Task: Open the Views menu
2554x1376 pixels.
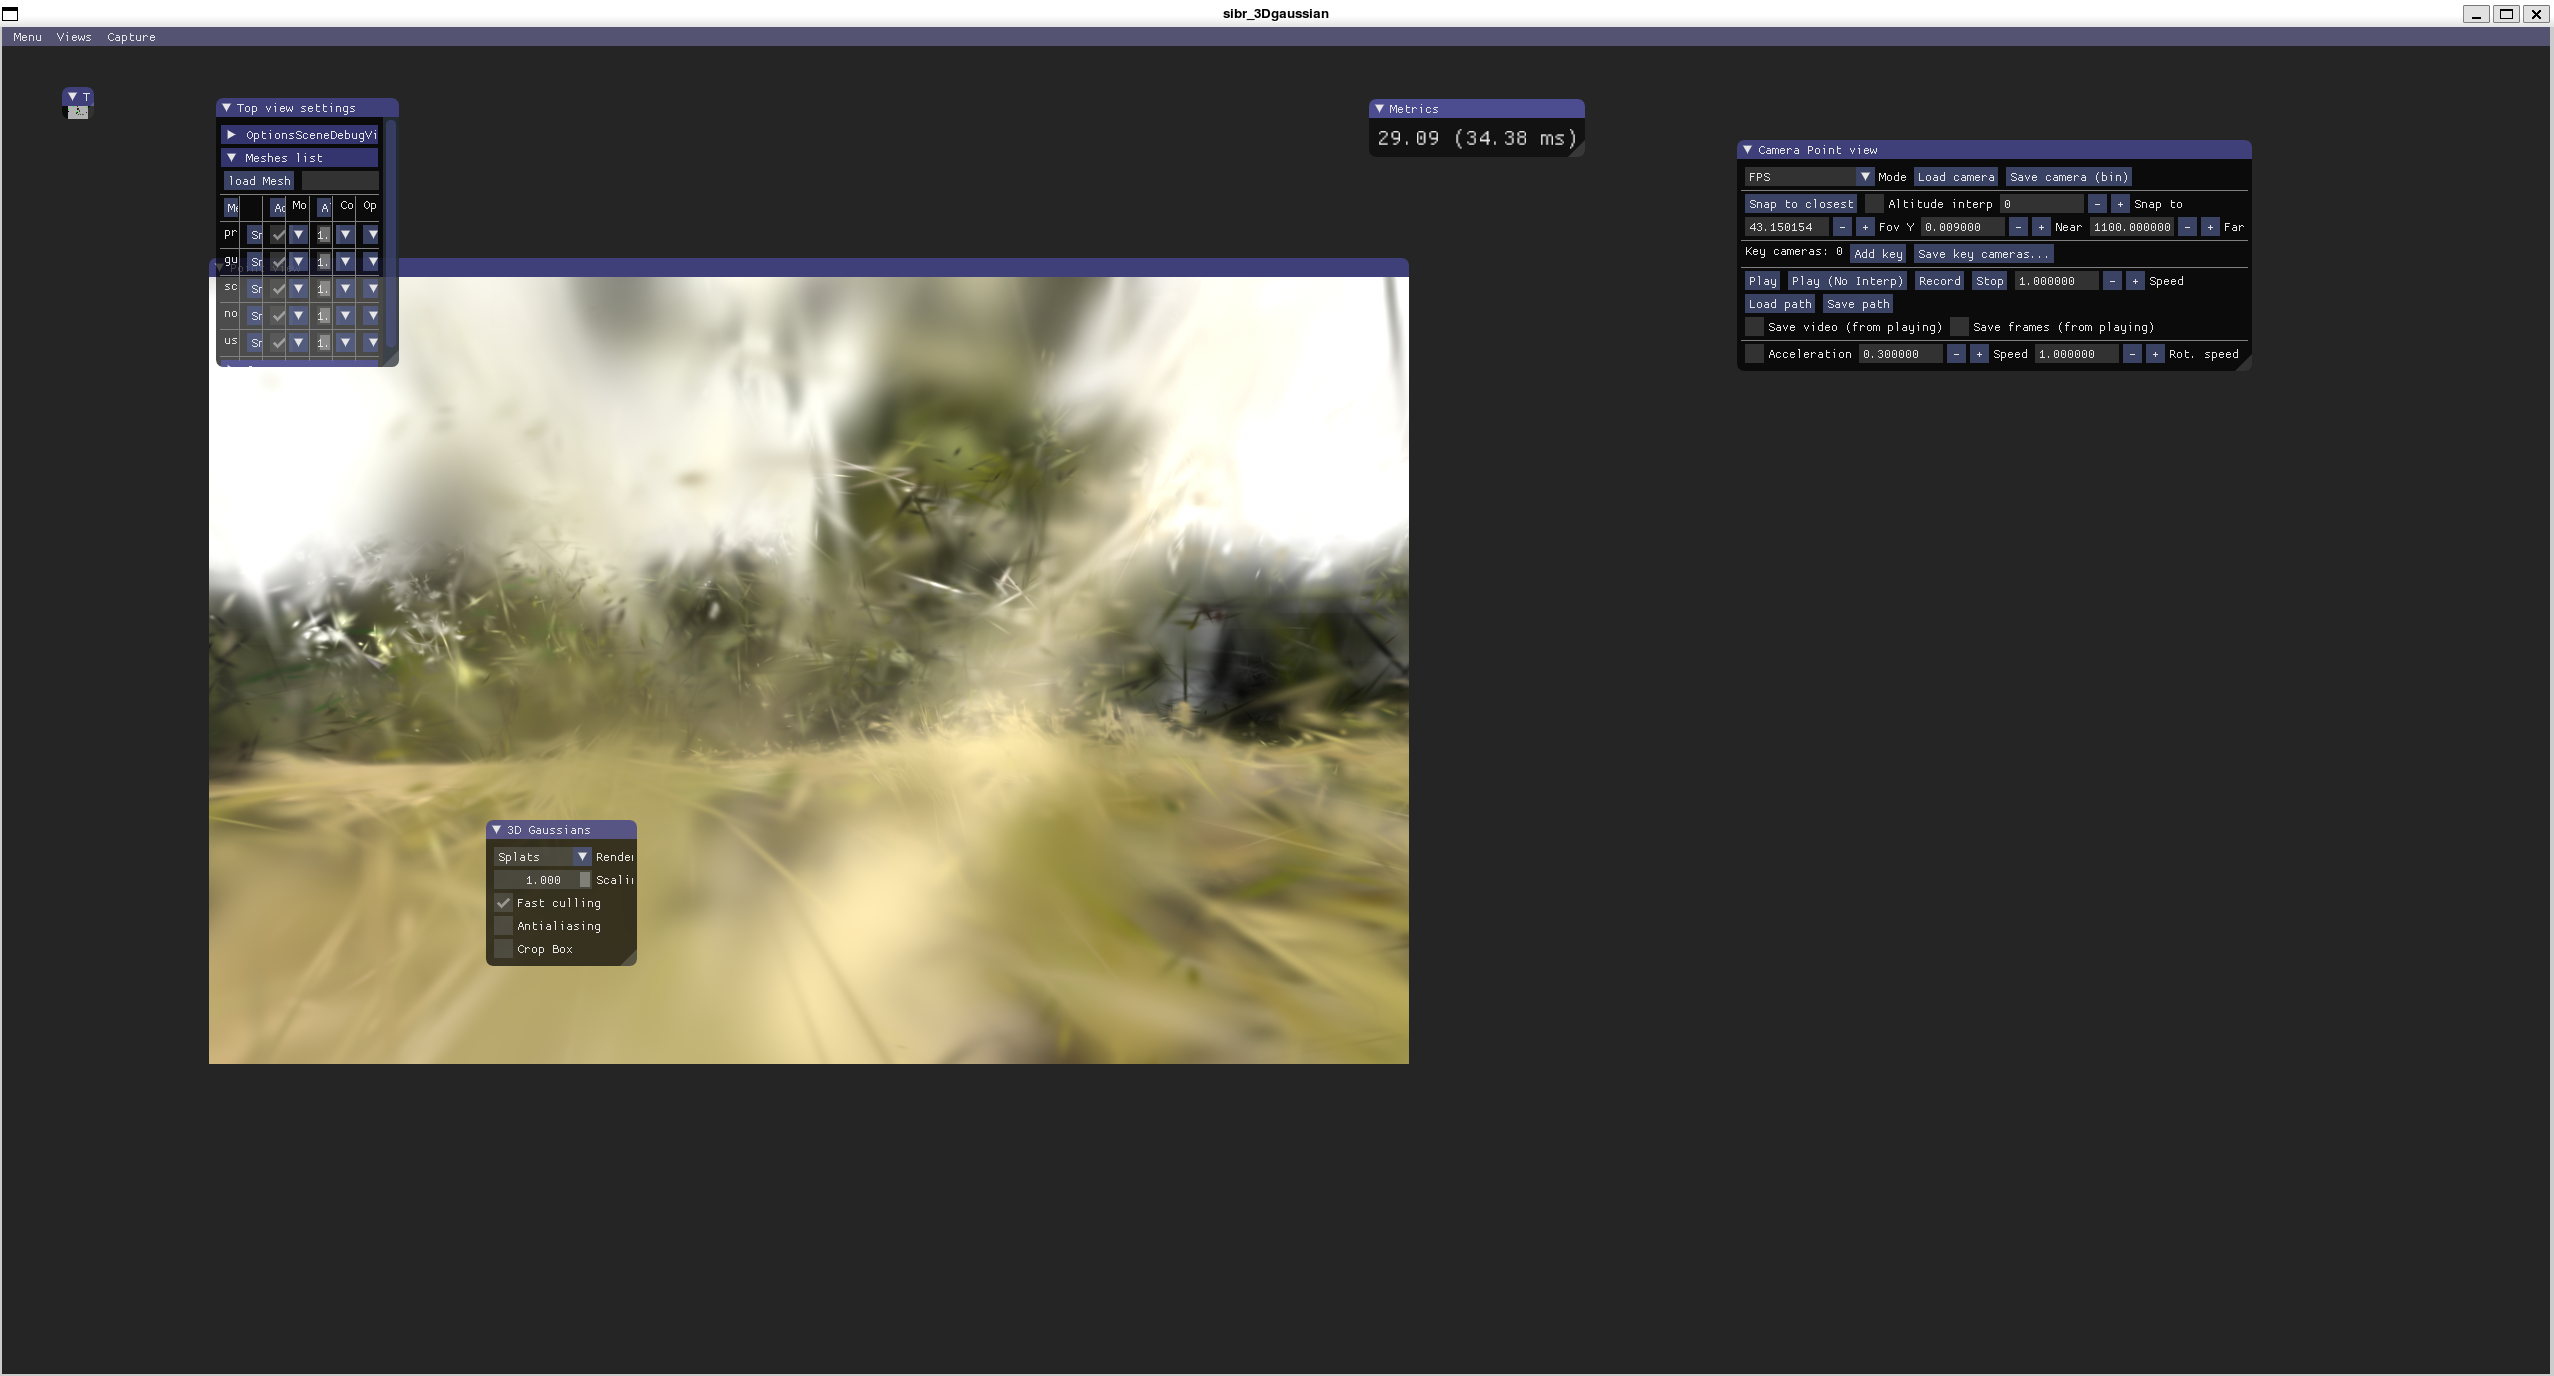Action: (x=73, y=37)
